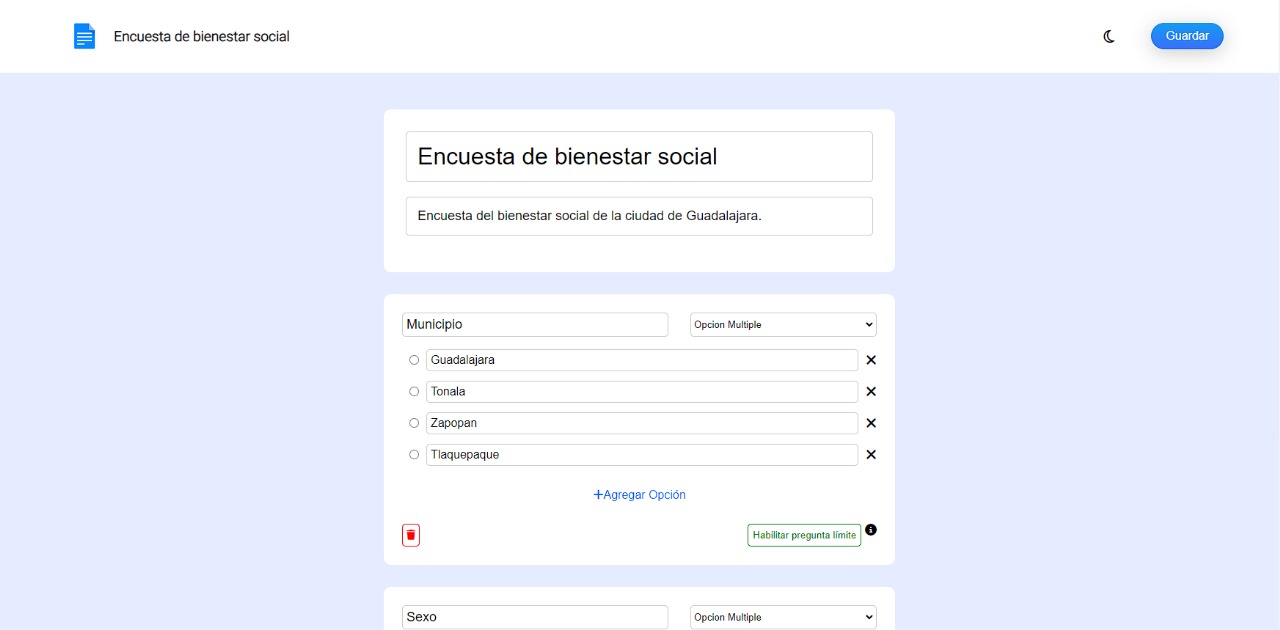The width and height of the screenshot is (1280, 630).
Task: Select the Tlaquepaque radio button
Action: (x=414, y=455)
